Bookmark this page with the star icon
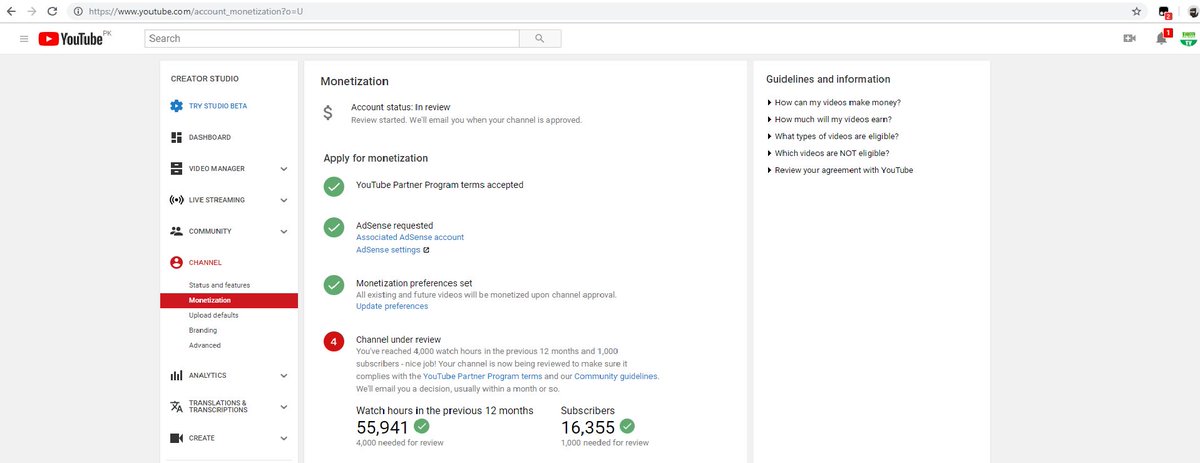 tap(1137, 11)
